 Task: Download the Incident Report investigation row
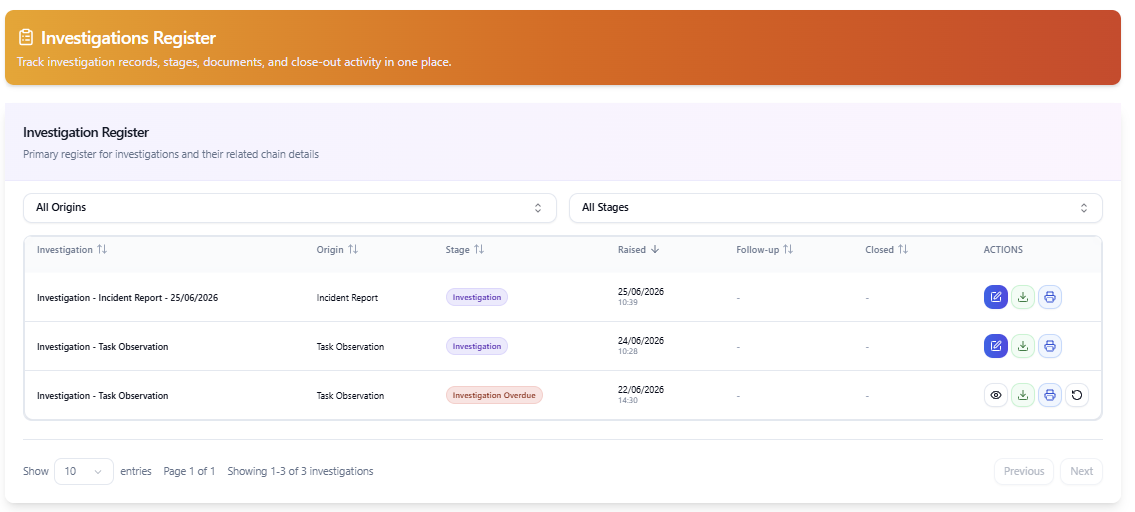pyautogui.click(x=1023, y=297)
